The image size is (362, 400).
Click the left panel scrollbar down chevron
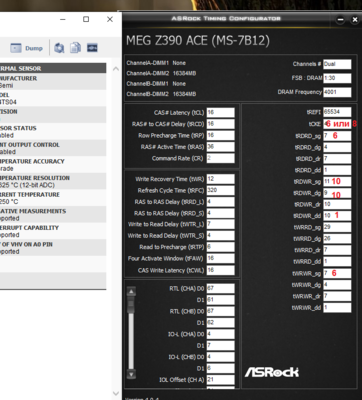[x=116, y=393]
